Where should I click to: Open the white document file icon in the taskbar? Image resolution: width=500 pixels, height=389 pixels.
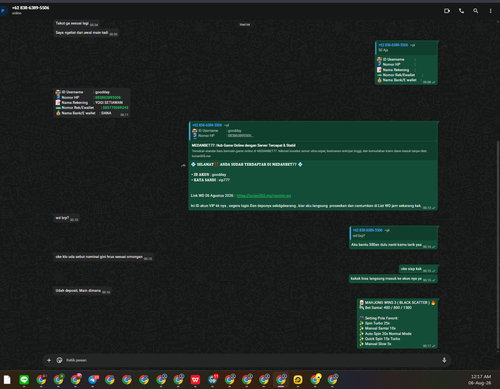point(7,380)
